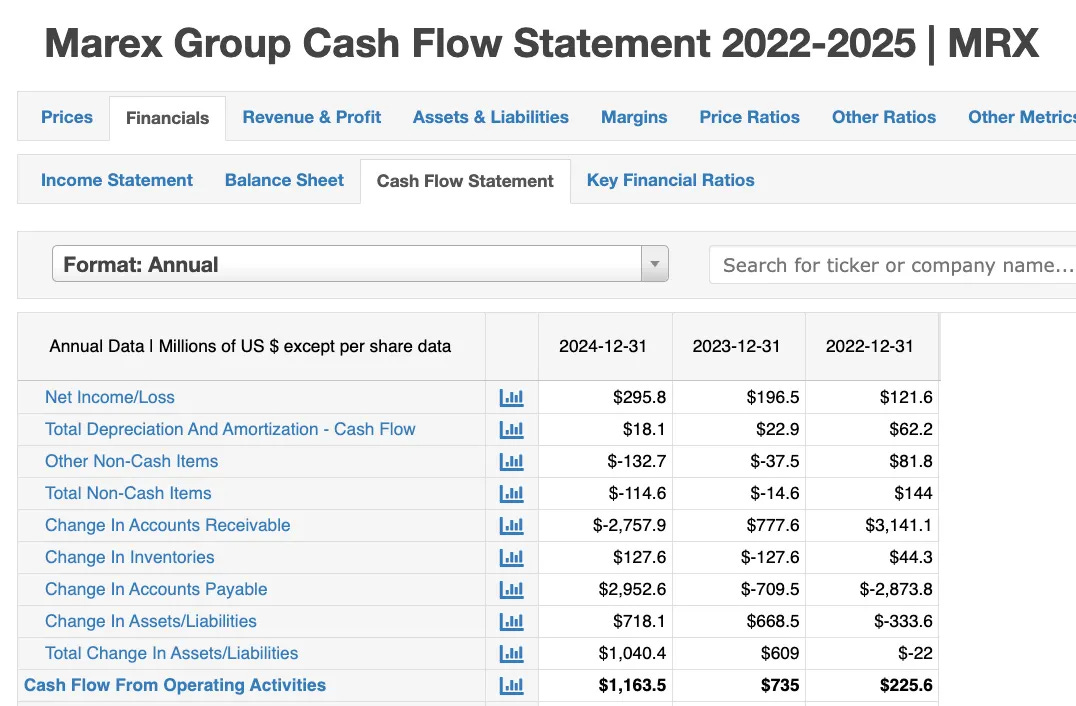Open the Format: Annual selection box
Screen dimensions: 1076x706
(360, 264)
